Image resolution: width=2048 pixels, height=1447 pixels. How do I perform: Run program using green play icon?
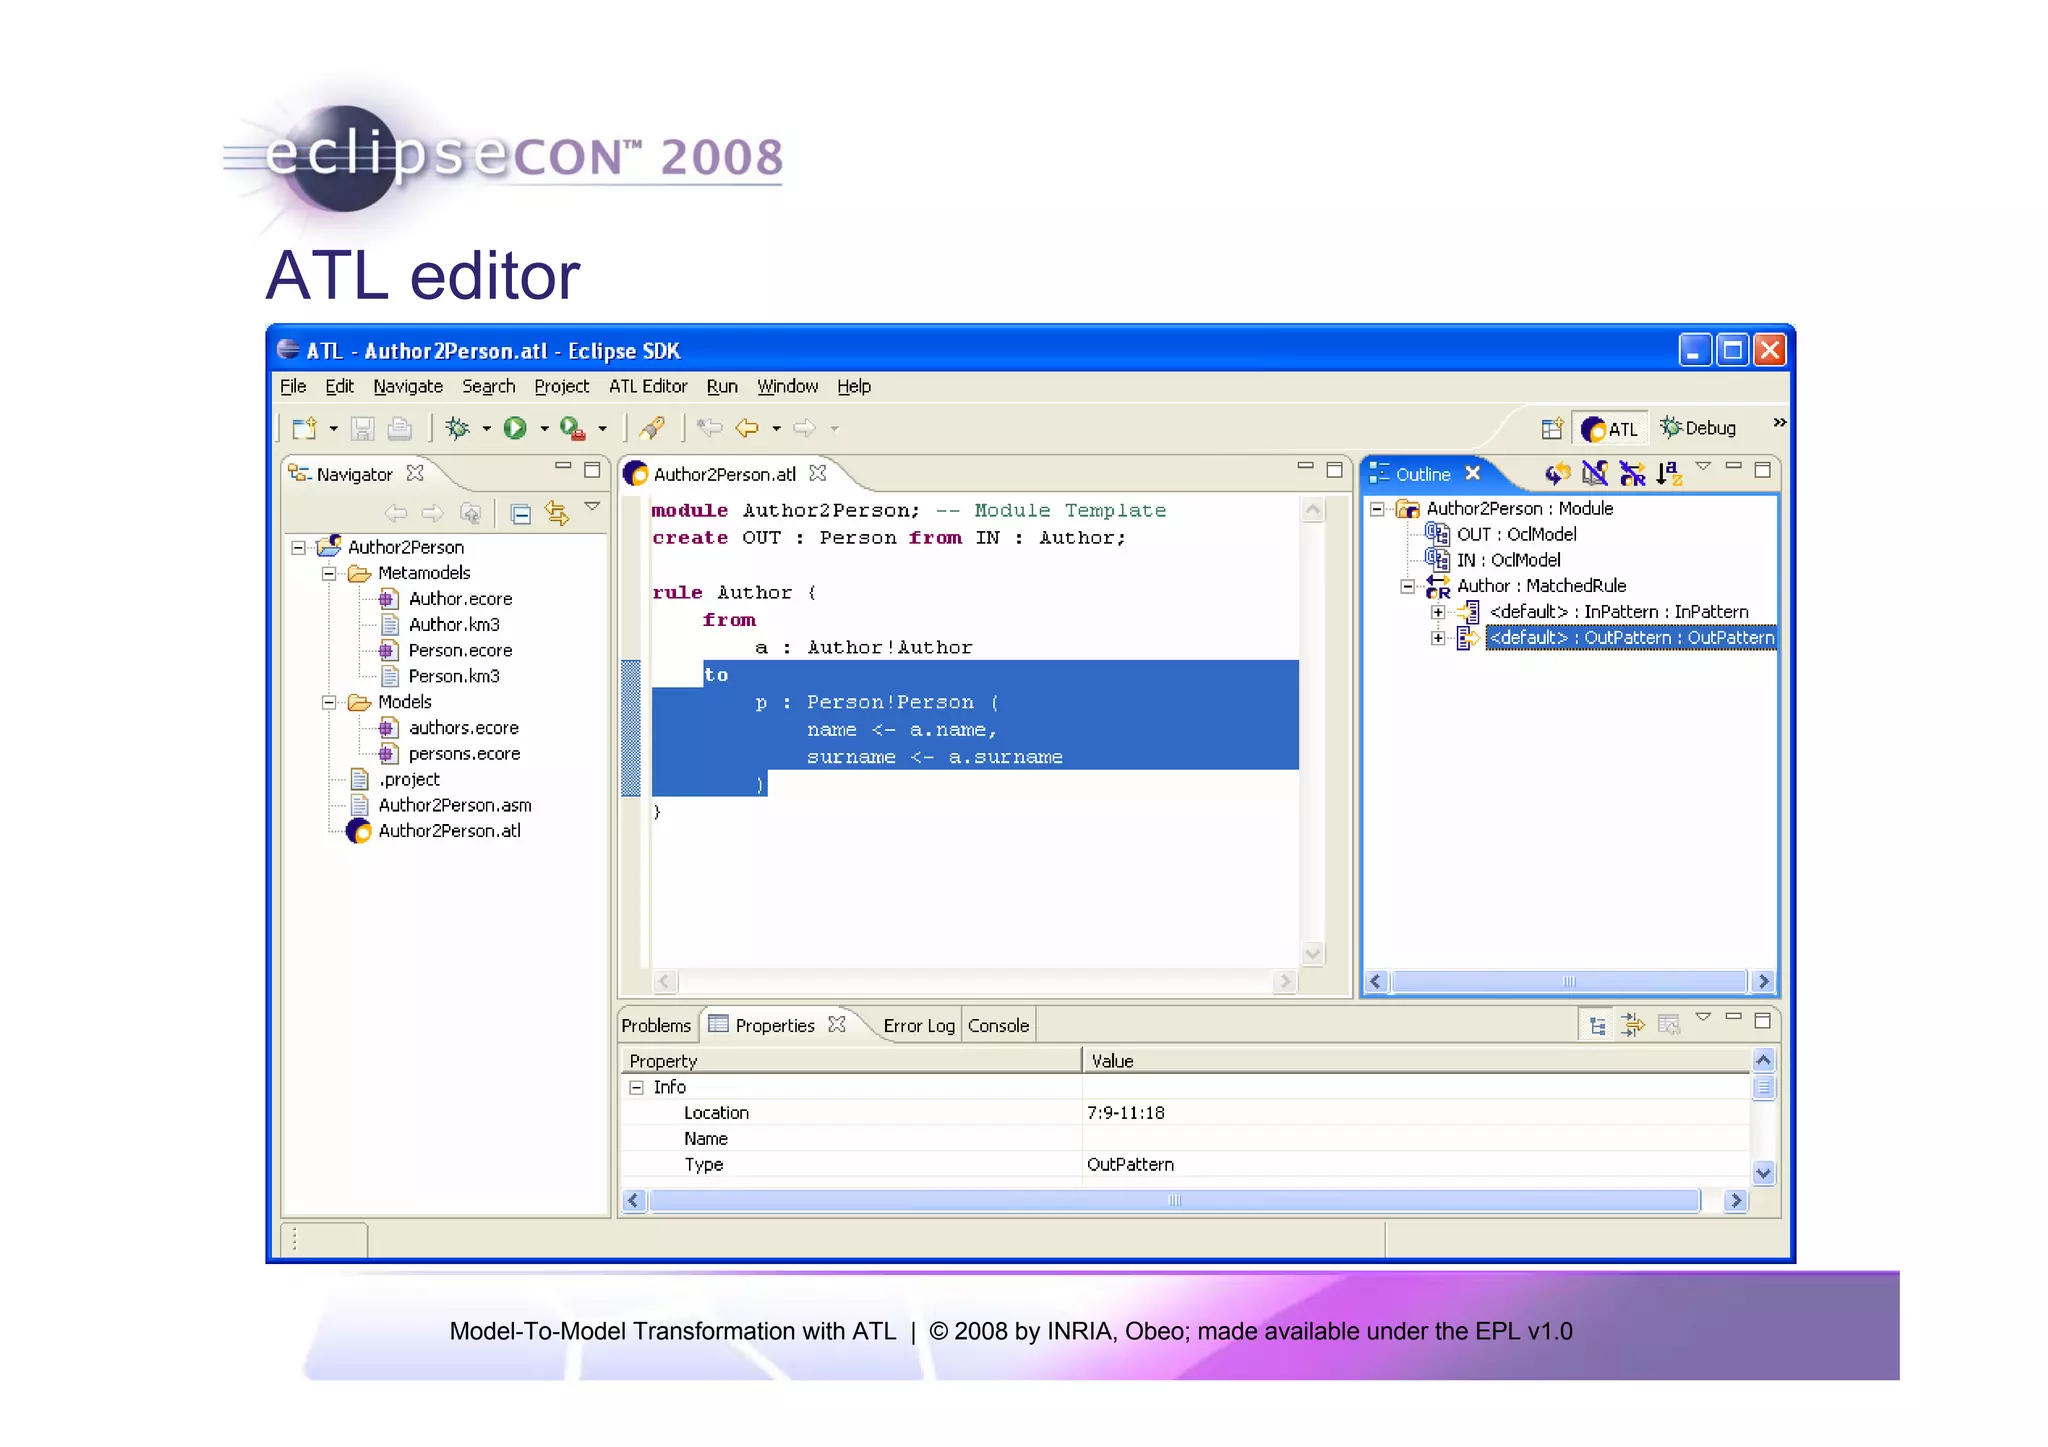click(x=515, y=428)
